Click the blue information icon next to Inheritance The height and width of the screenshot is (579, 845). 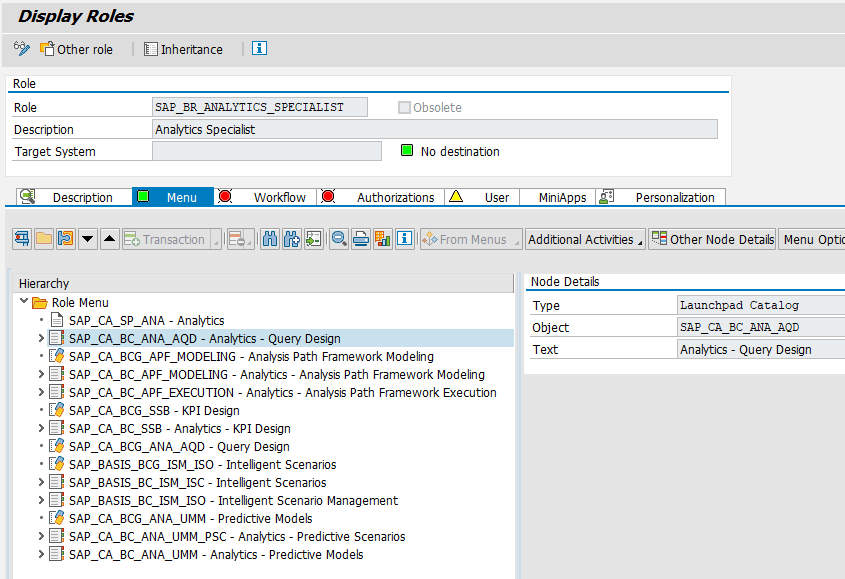tap(259, 48)
